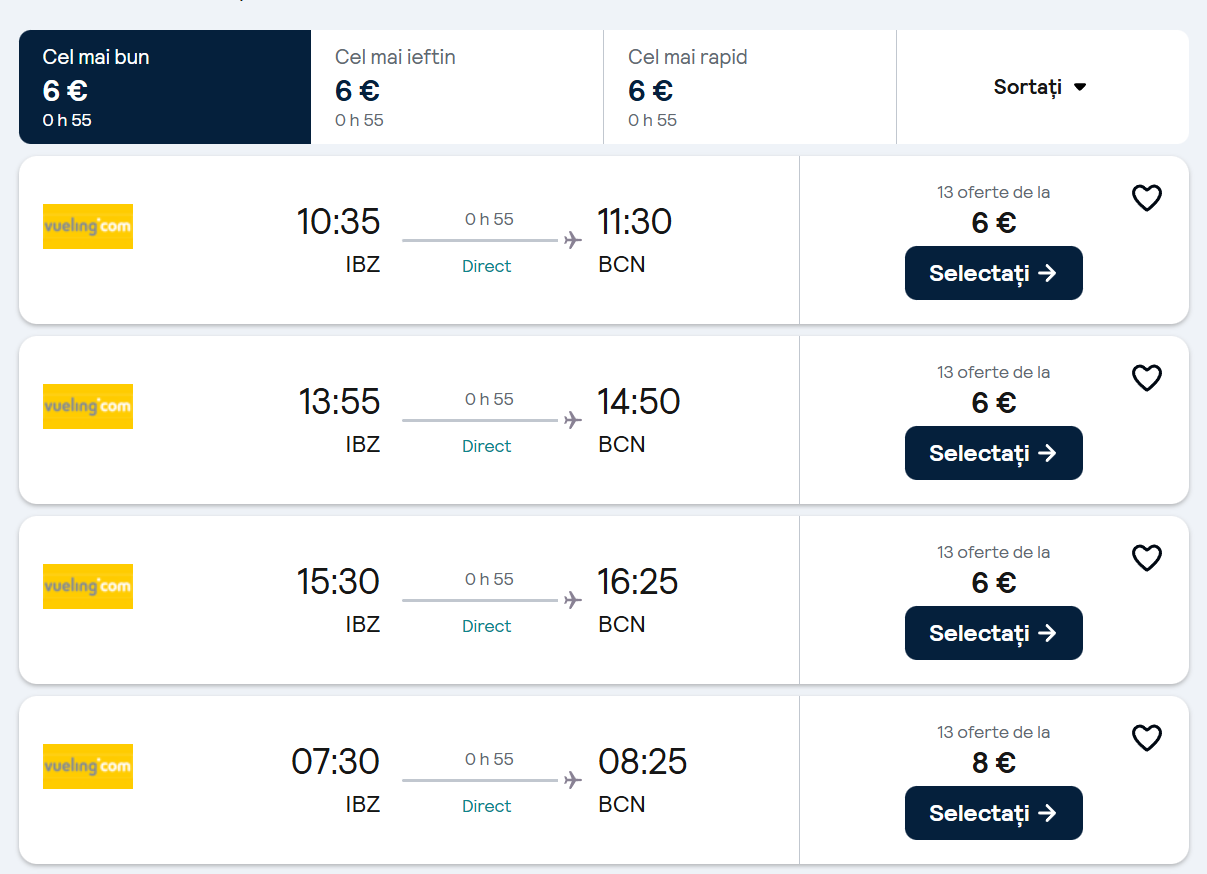This screenshot has width=1207, height=874.
Task: Choose Selectați on the 15:30 flight
Action: pyautogui.click(x=993, y=633)
